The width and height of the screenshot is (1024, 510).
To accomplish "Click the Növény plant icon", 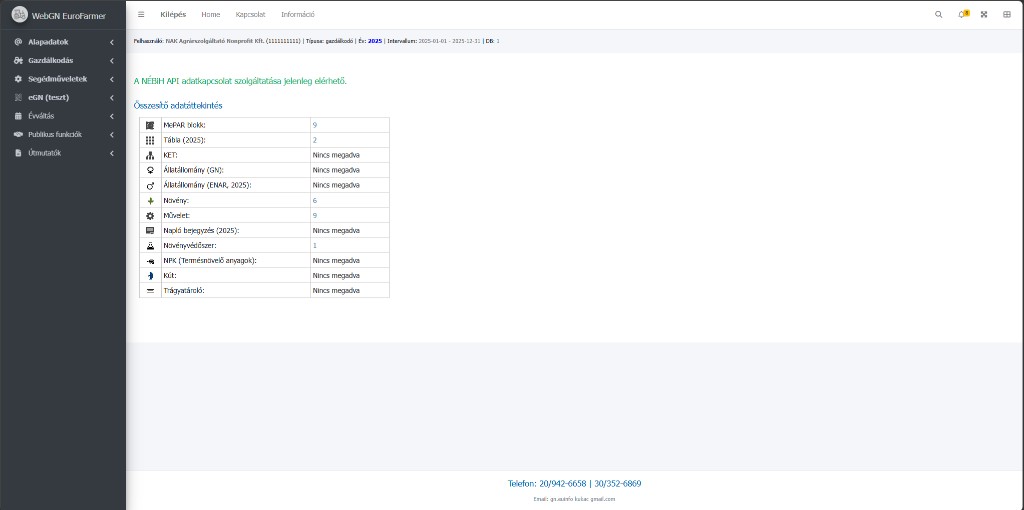I will (150, 200).
